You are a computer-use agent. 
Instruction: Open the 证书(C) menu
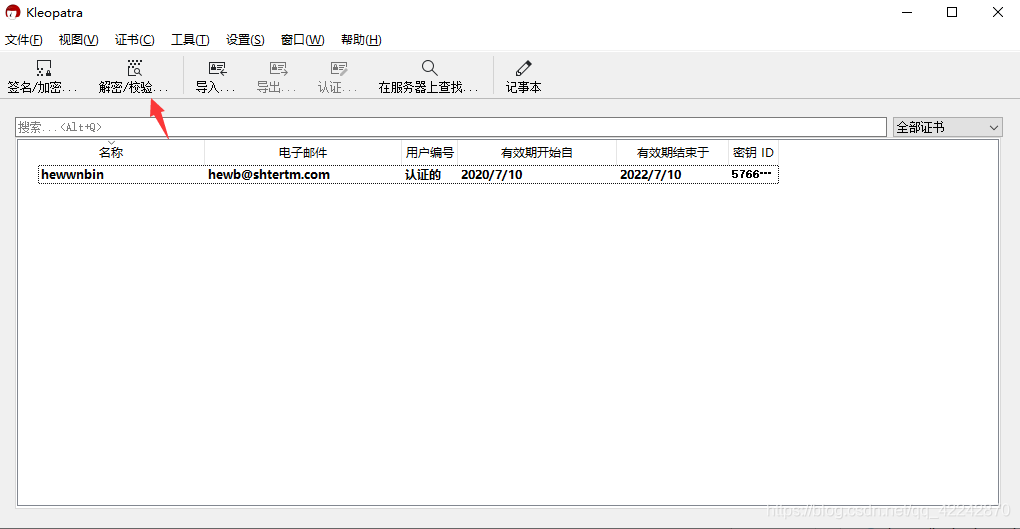point(135,40)
